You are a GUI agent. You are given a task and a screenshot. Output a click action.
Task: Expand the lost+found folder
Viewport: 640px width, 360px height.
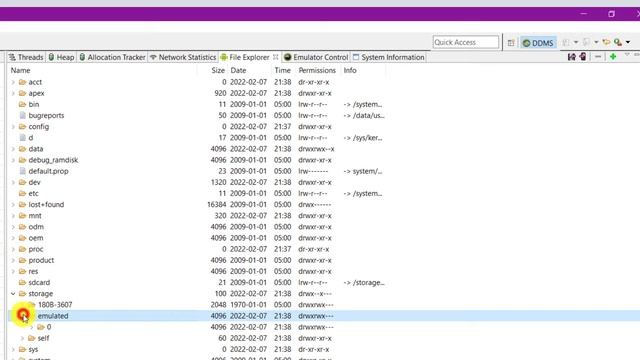tap(13, 204)
